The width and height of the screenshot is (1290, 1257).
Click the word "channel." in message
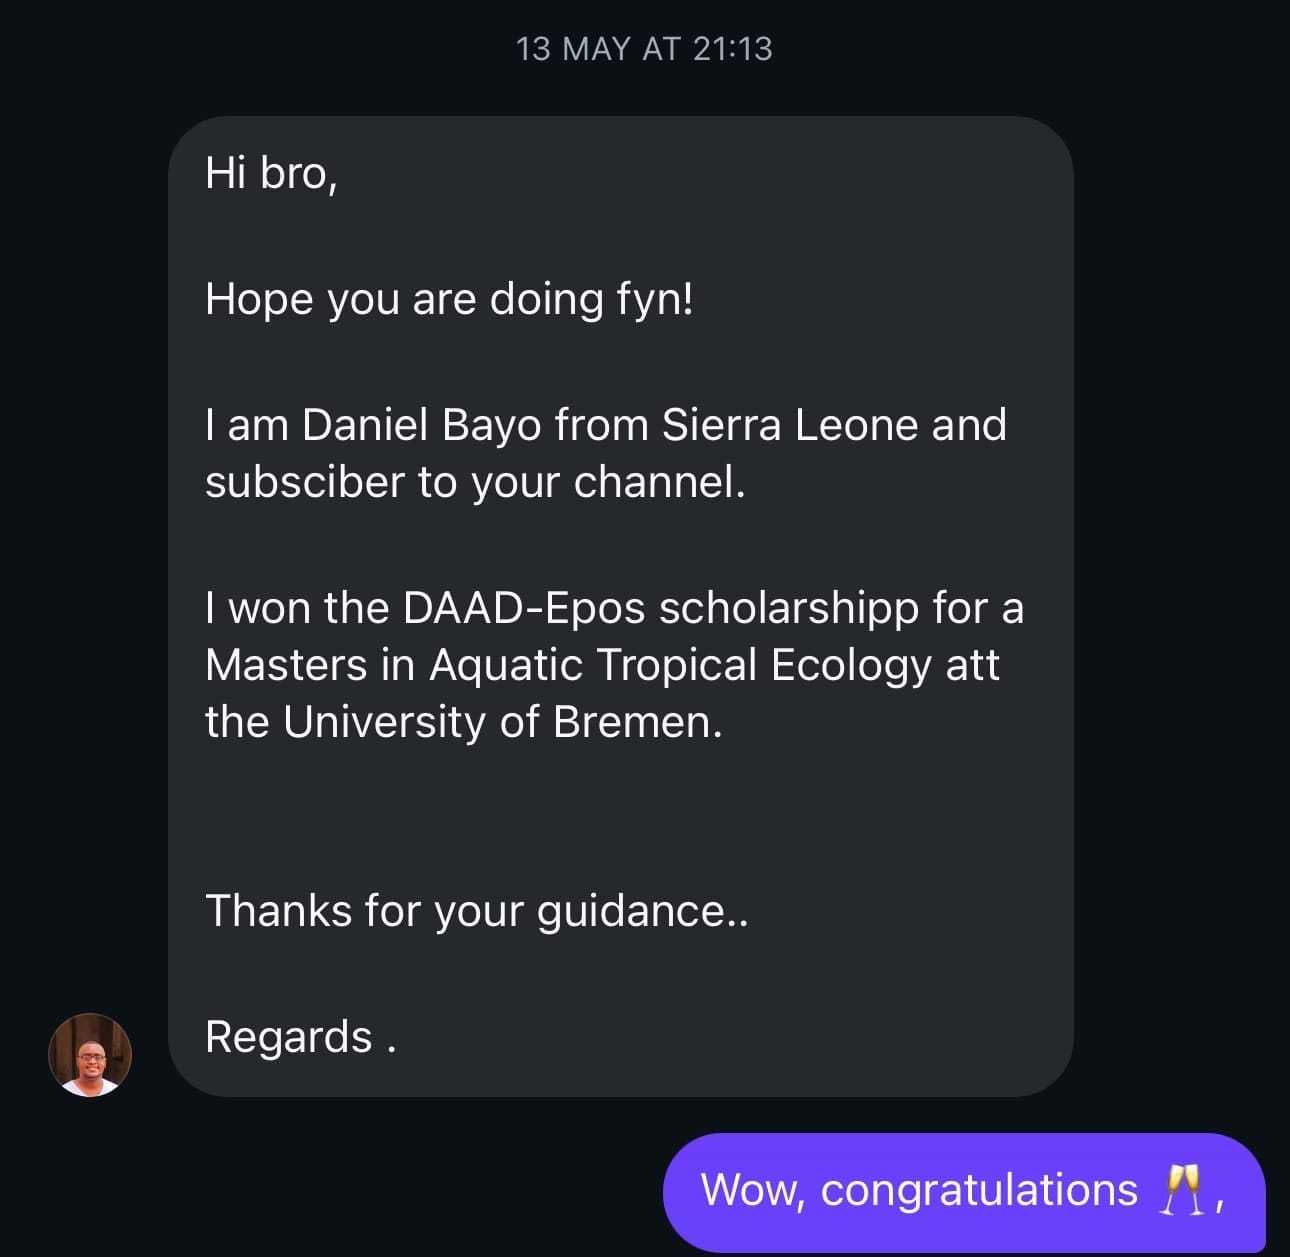(x=659, y=482)
